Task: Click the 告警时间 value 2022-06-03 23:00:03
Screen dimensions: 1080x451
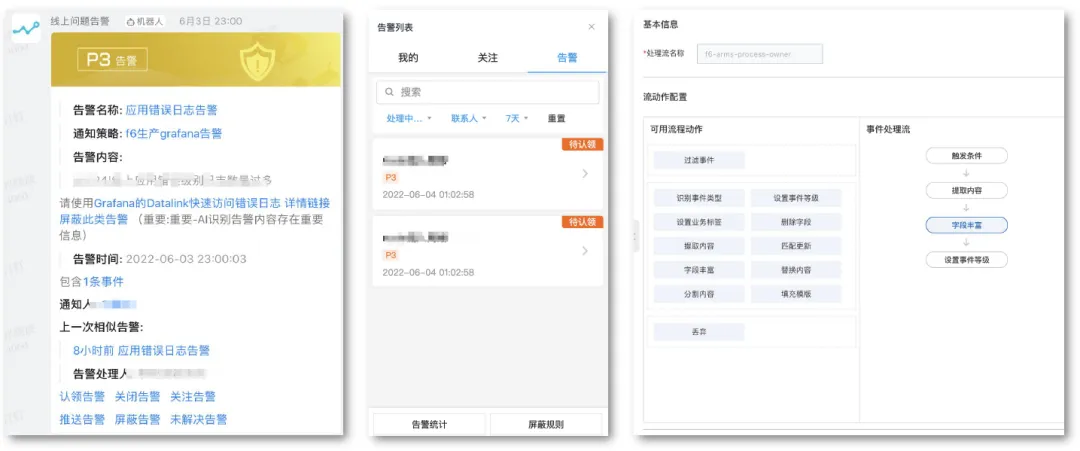Action: pos(186,259)
